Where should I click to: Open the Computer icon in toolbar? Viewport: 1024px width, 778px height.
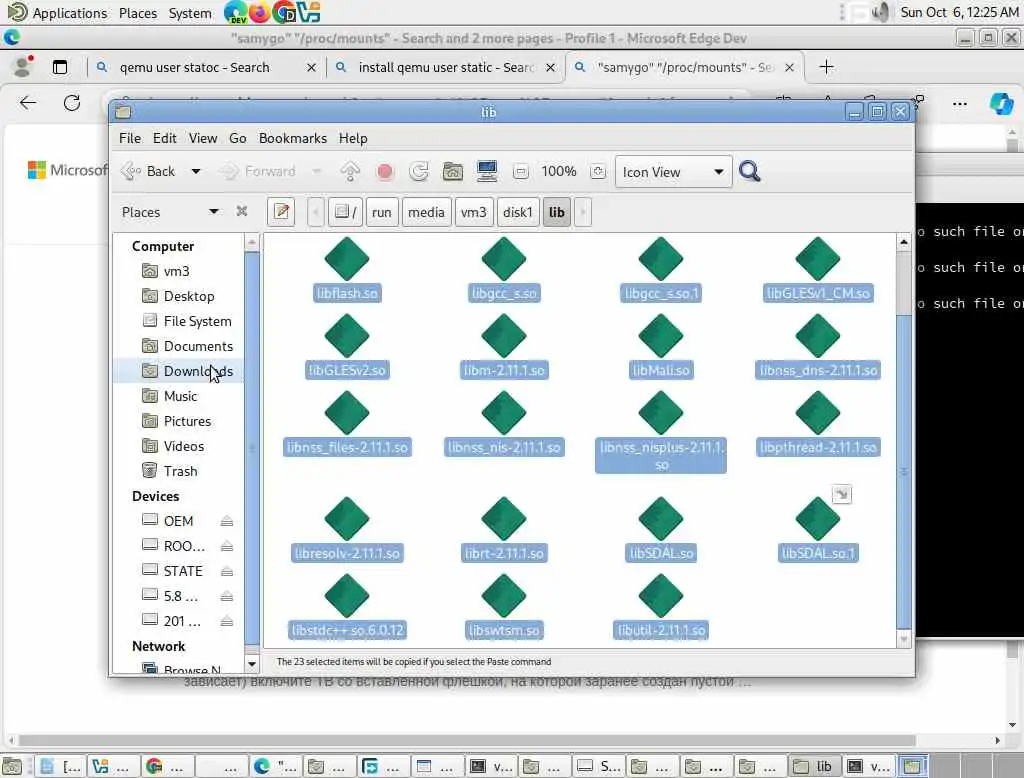(487, 171)
